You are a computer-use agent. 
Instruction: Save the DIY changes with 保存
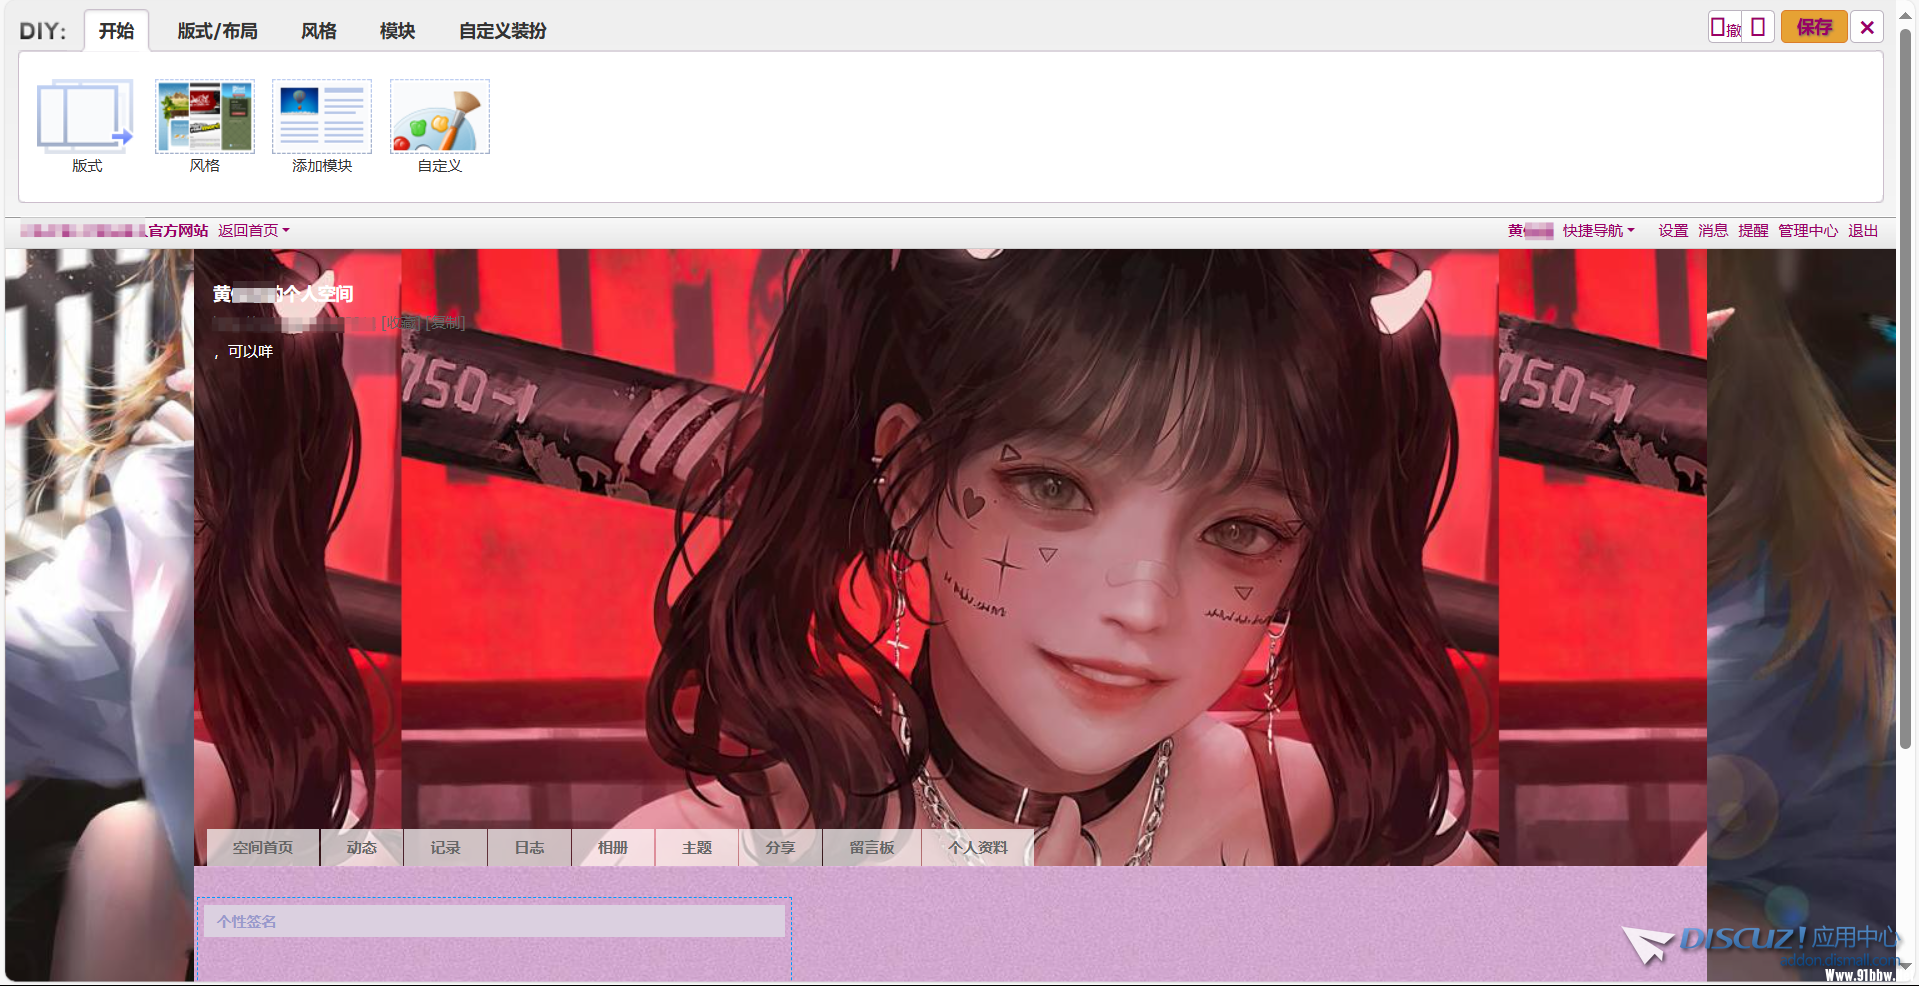[x=1813, y=27]
